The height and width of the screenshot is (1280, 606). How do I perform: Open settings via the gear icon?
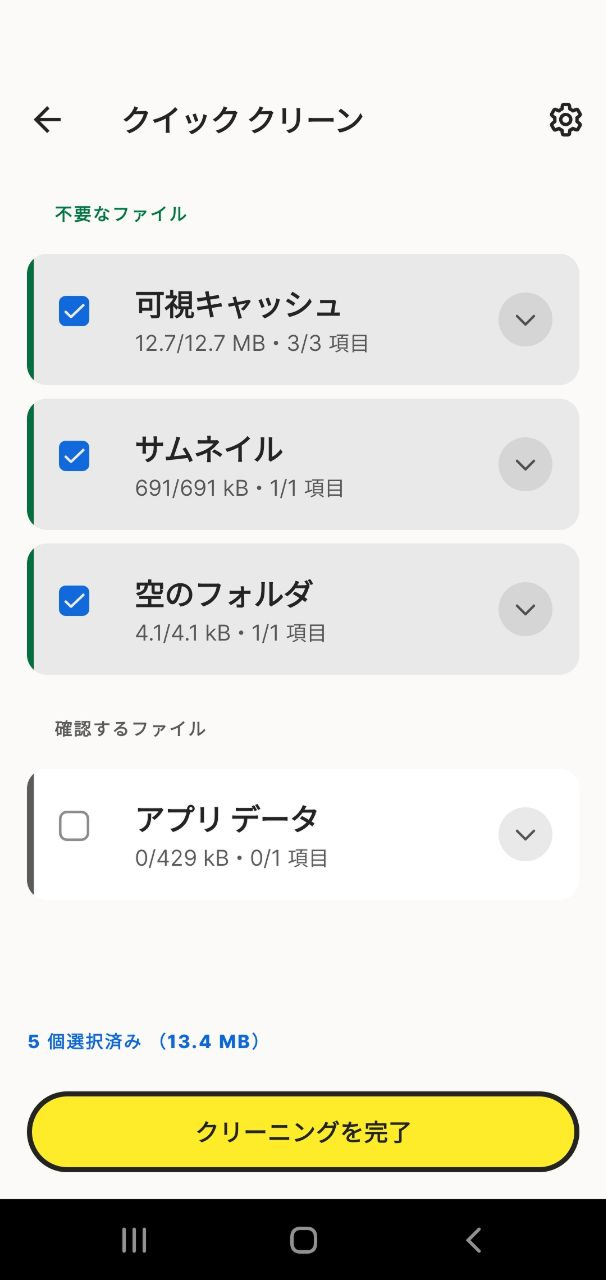(565, 120)
